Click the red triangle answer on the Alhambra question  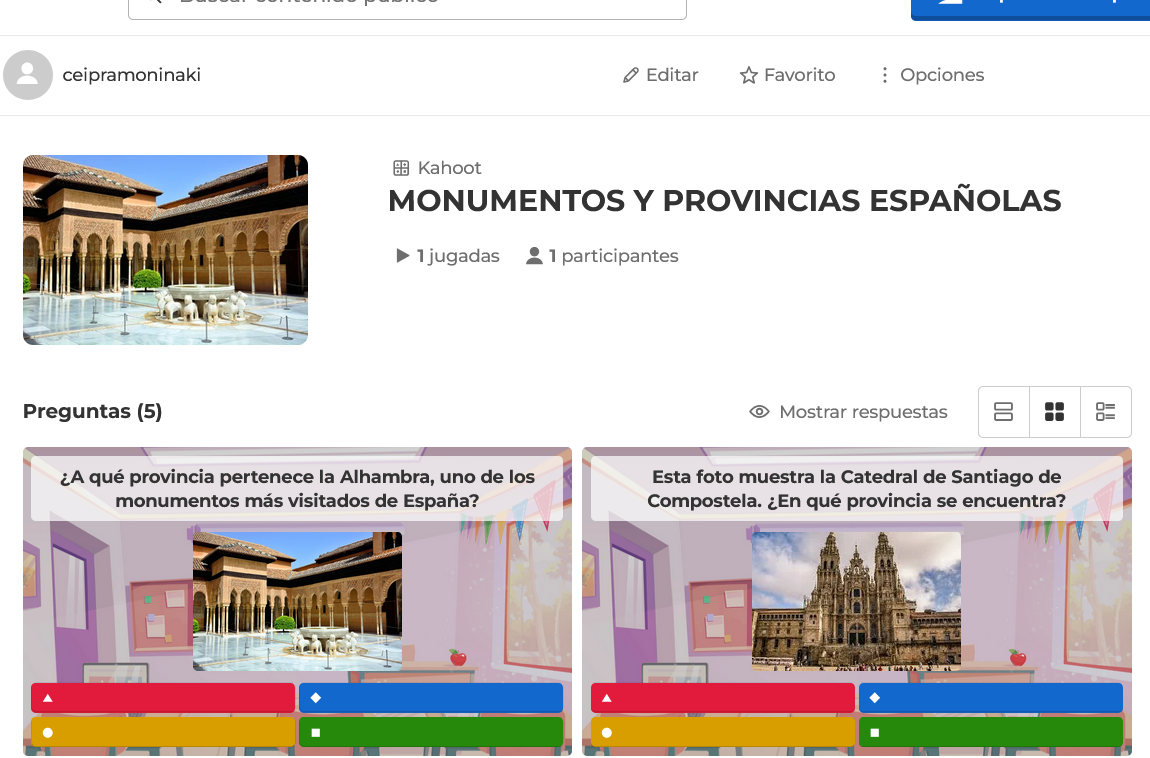(x=162, y=697)
